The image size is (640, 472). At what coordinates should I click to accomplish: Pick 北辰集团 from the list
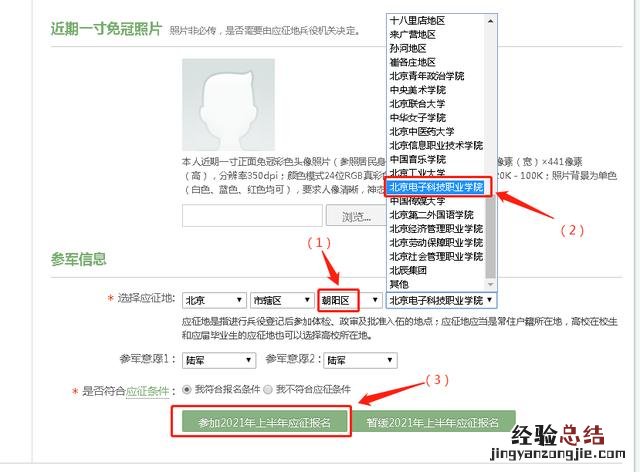coord(436,270)
